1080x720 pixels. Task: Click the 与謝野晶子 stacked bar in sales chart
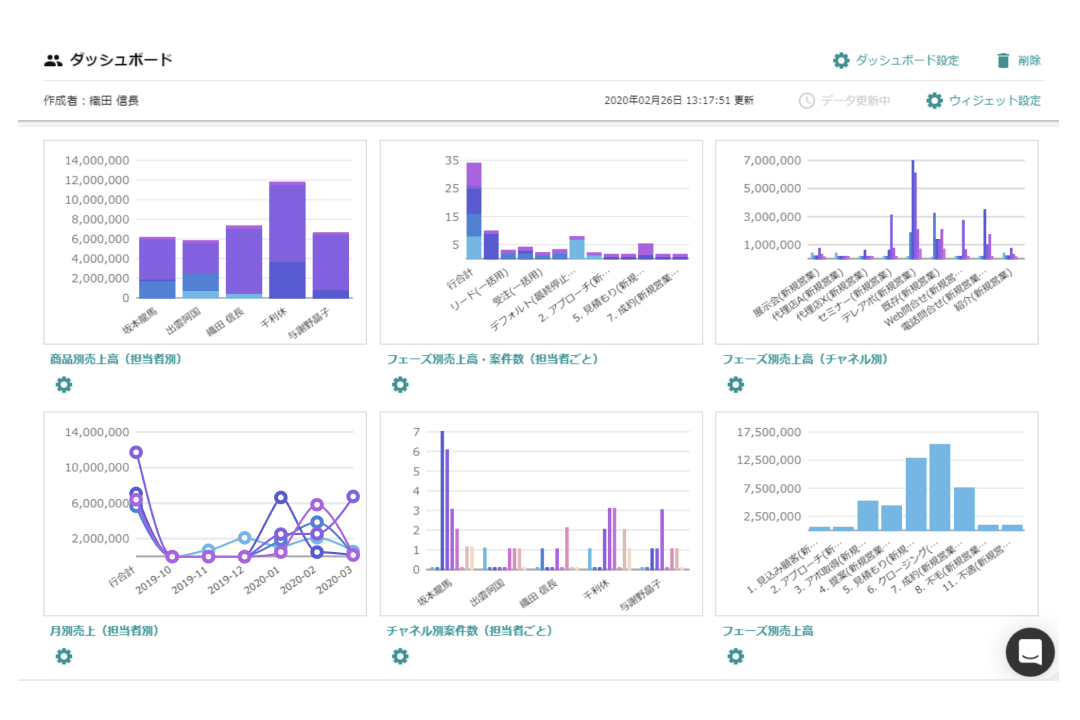click(x=331, y=265)
